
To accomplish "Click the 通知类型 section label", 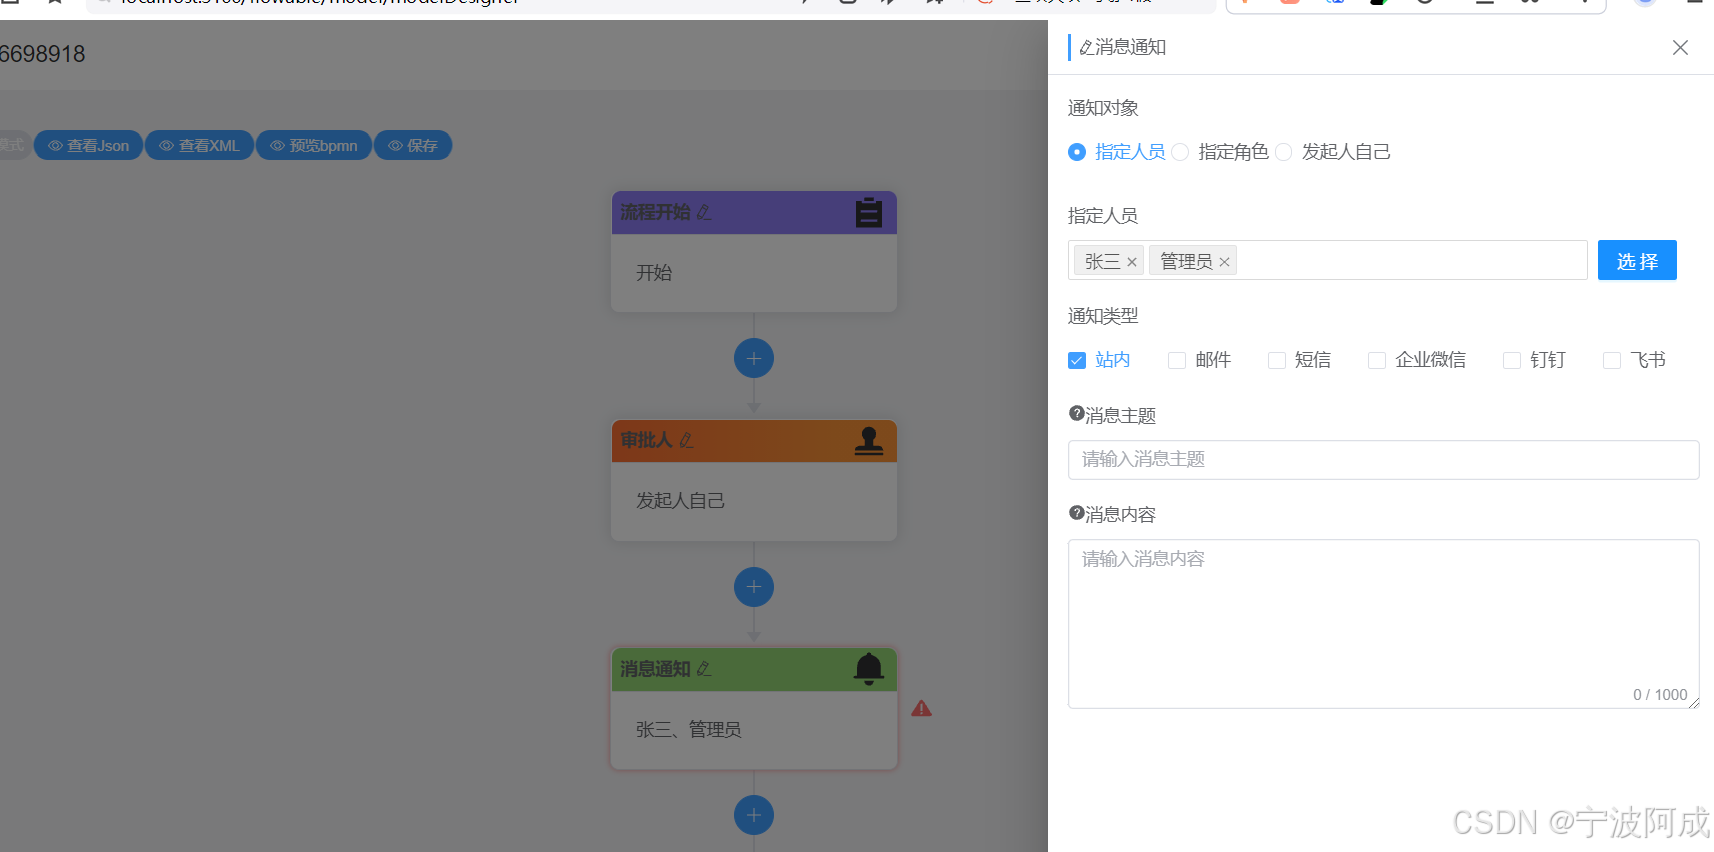I will (1103, 316).
